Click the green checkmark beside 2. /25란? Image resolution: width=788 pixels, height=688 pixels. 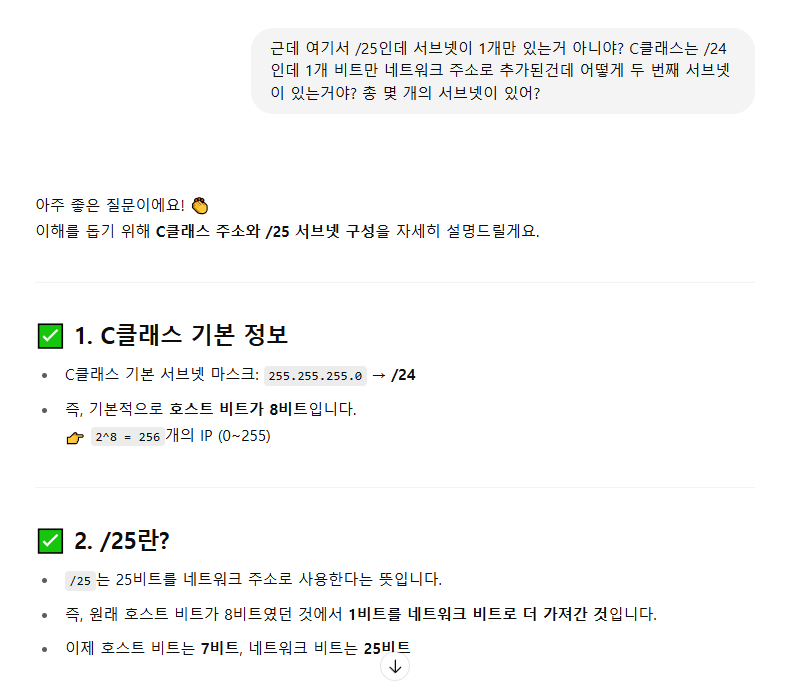pos(50,541)
